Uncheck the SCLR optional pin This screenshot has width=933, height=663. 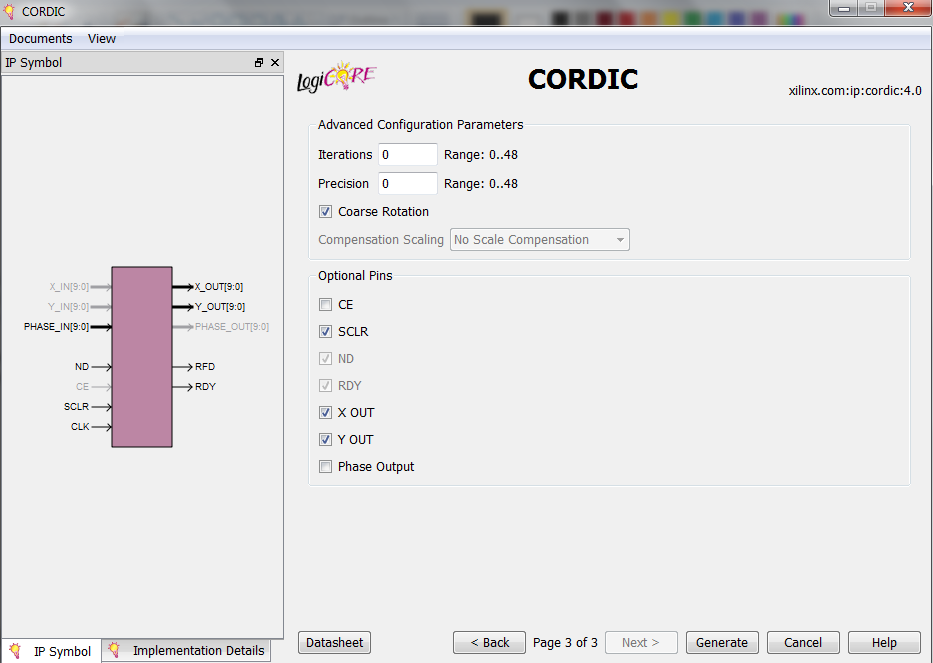[325, 332]
